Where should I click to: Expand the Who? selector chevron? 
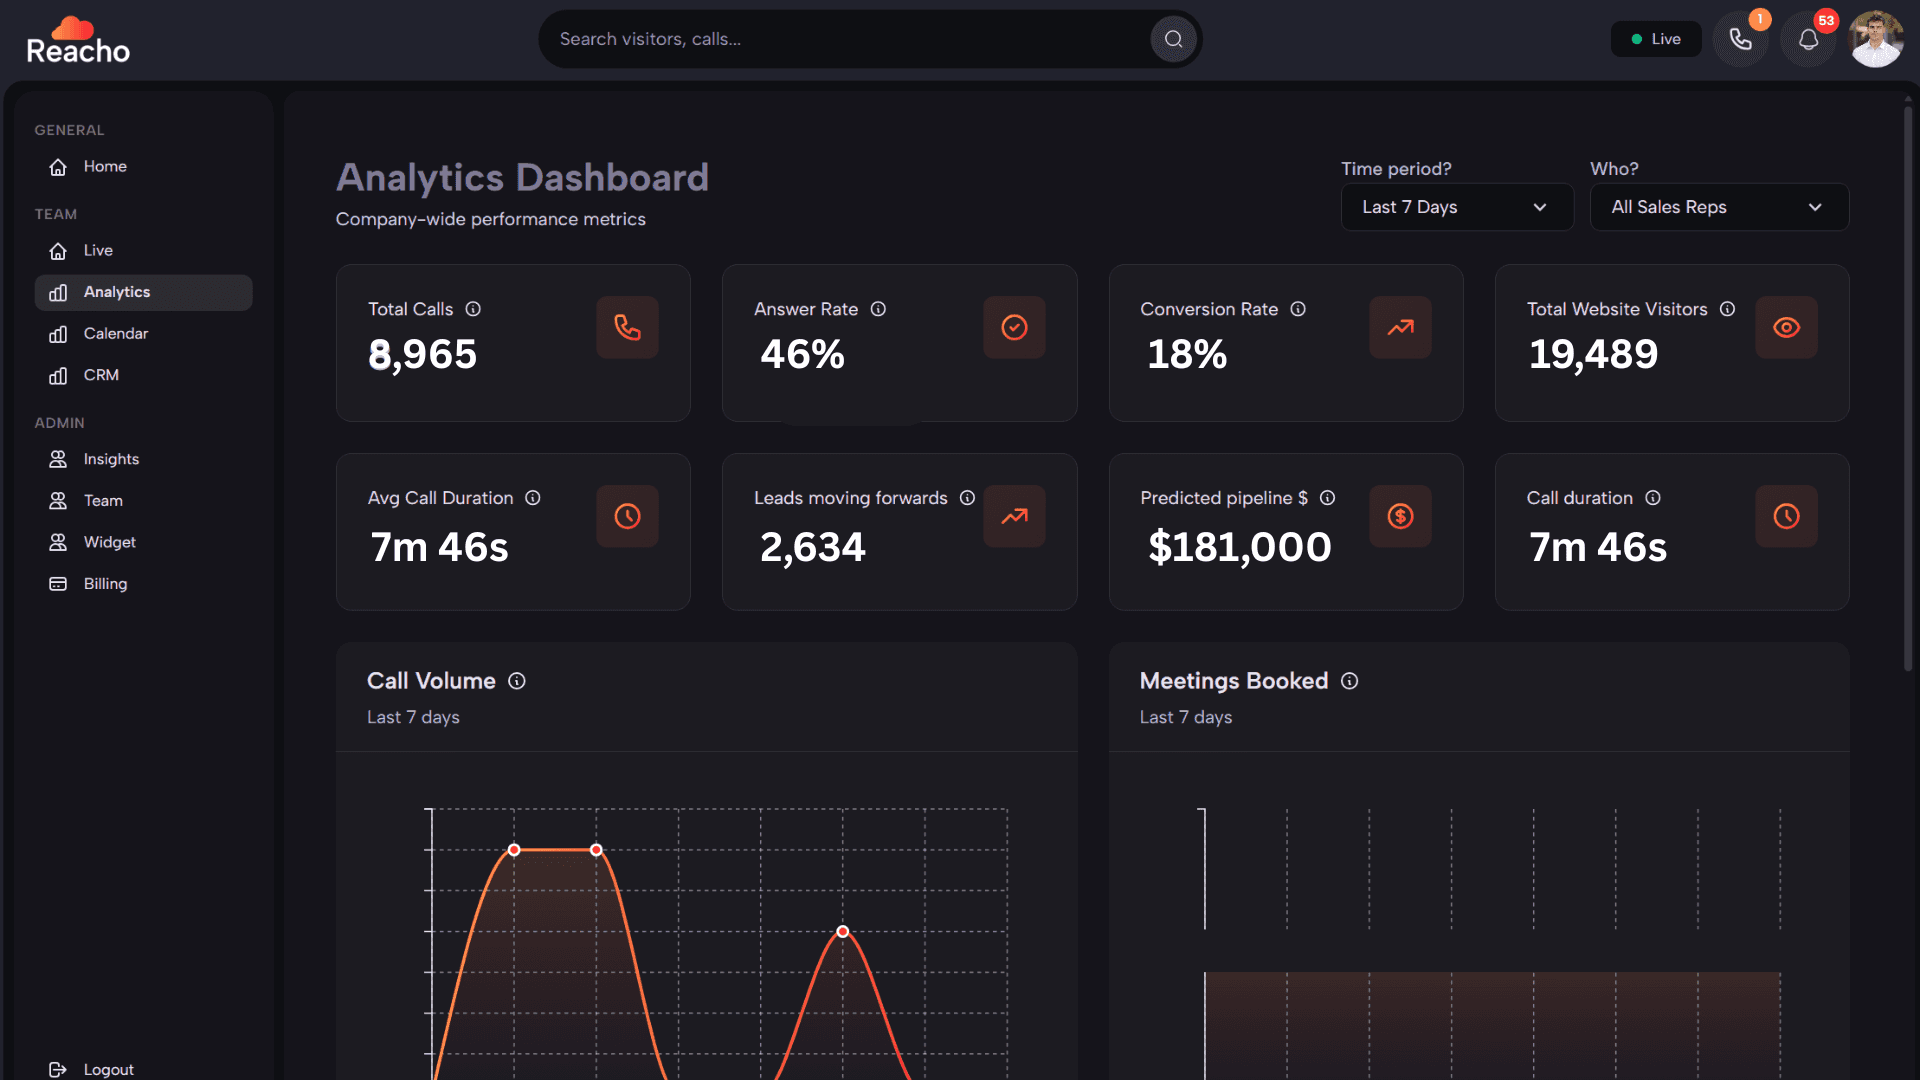pyautogui.click(x=1815, y=207)
